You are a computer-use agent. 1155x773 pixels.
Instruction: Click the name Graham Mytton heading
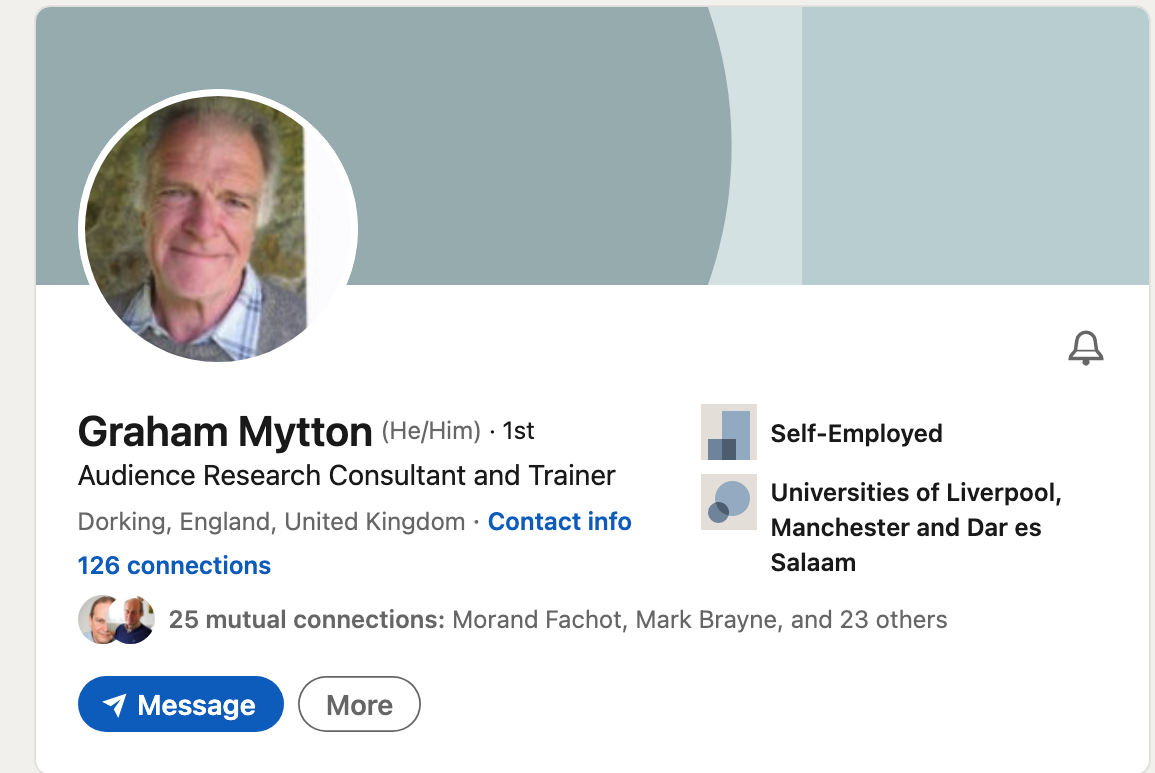(x=225, y=432)
